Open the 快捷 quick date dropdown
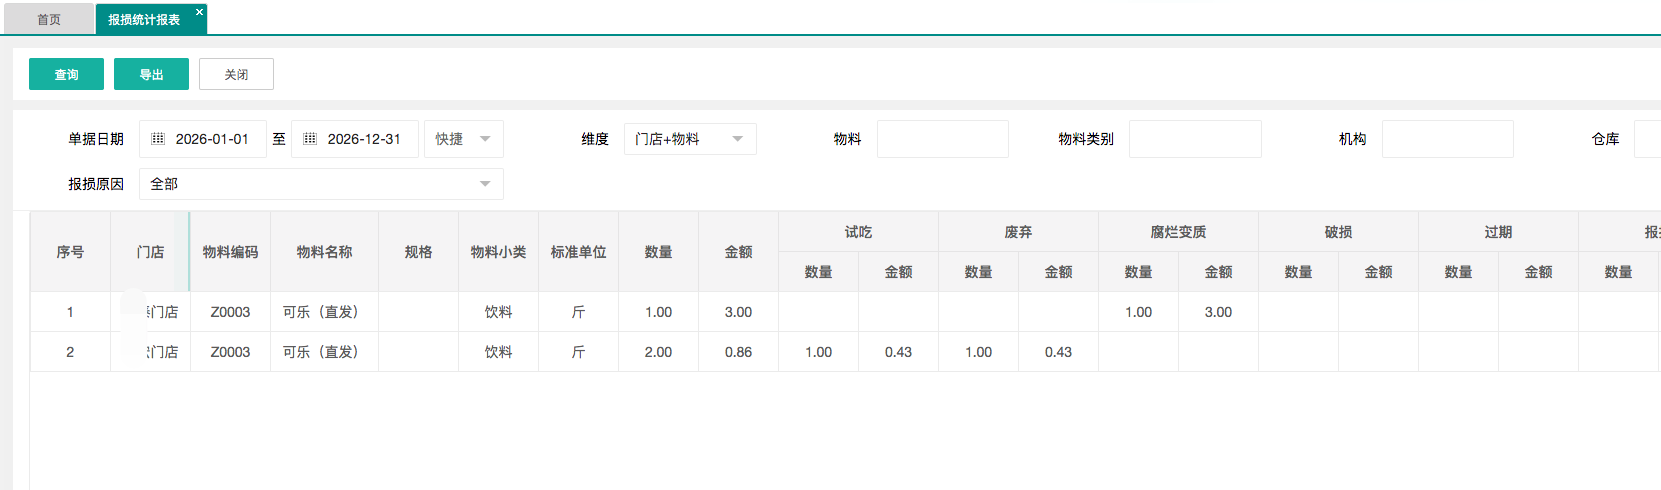Screen dimensions: 1661x490 [464, 139]
